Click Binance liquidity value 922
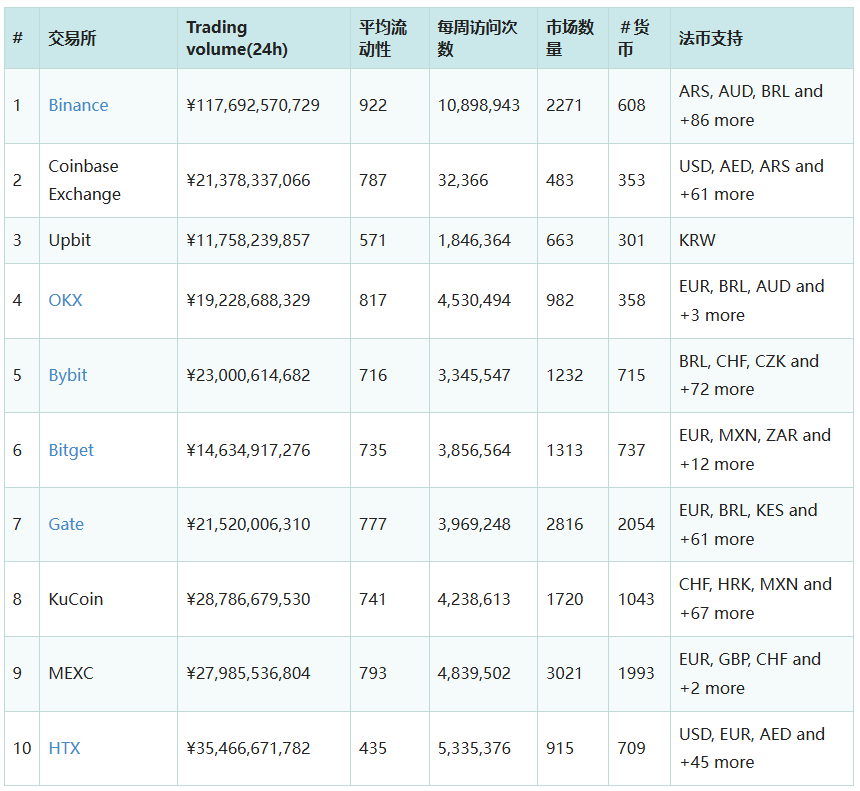 click(373, 105)
